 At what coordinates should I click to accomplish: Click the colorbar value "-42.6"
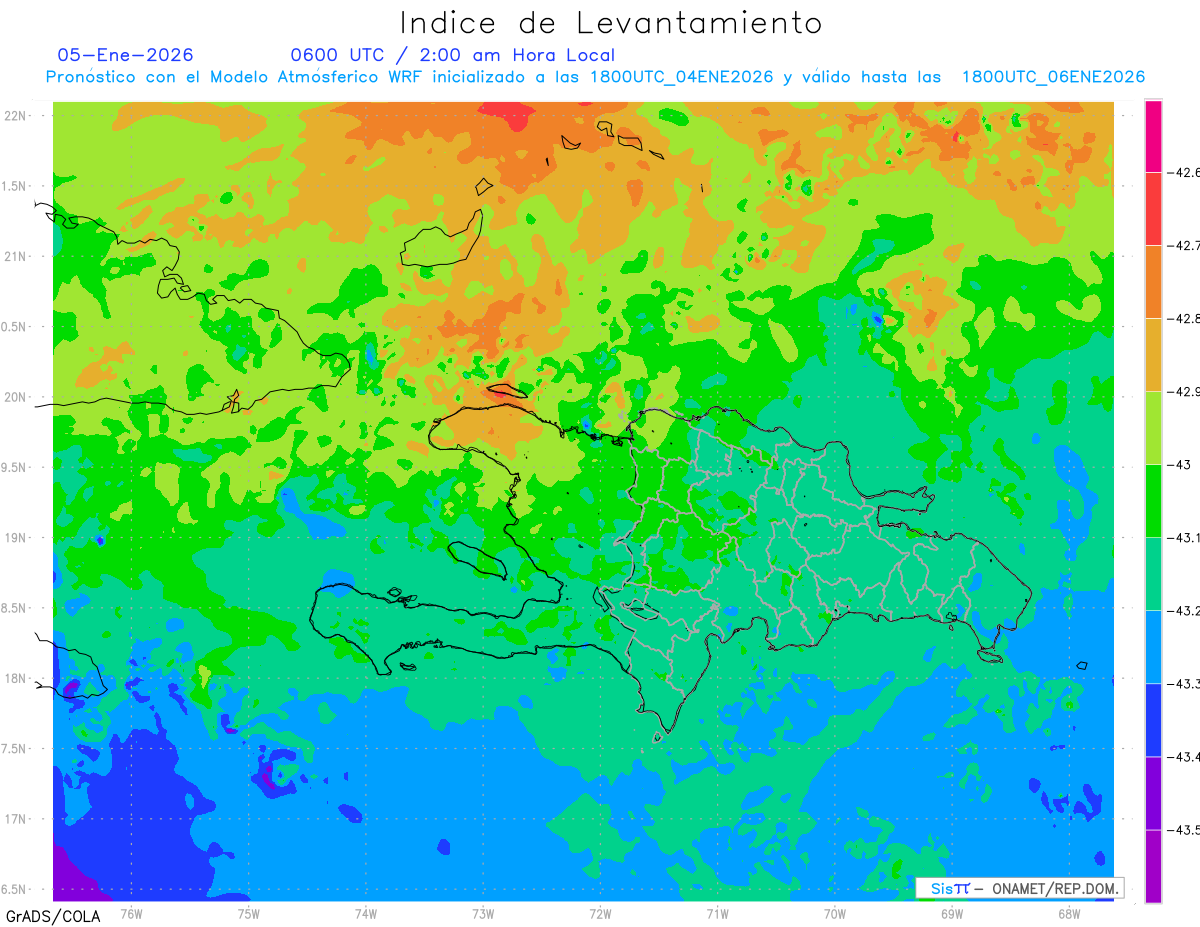point(1183,173)
